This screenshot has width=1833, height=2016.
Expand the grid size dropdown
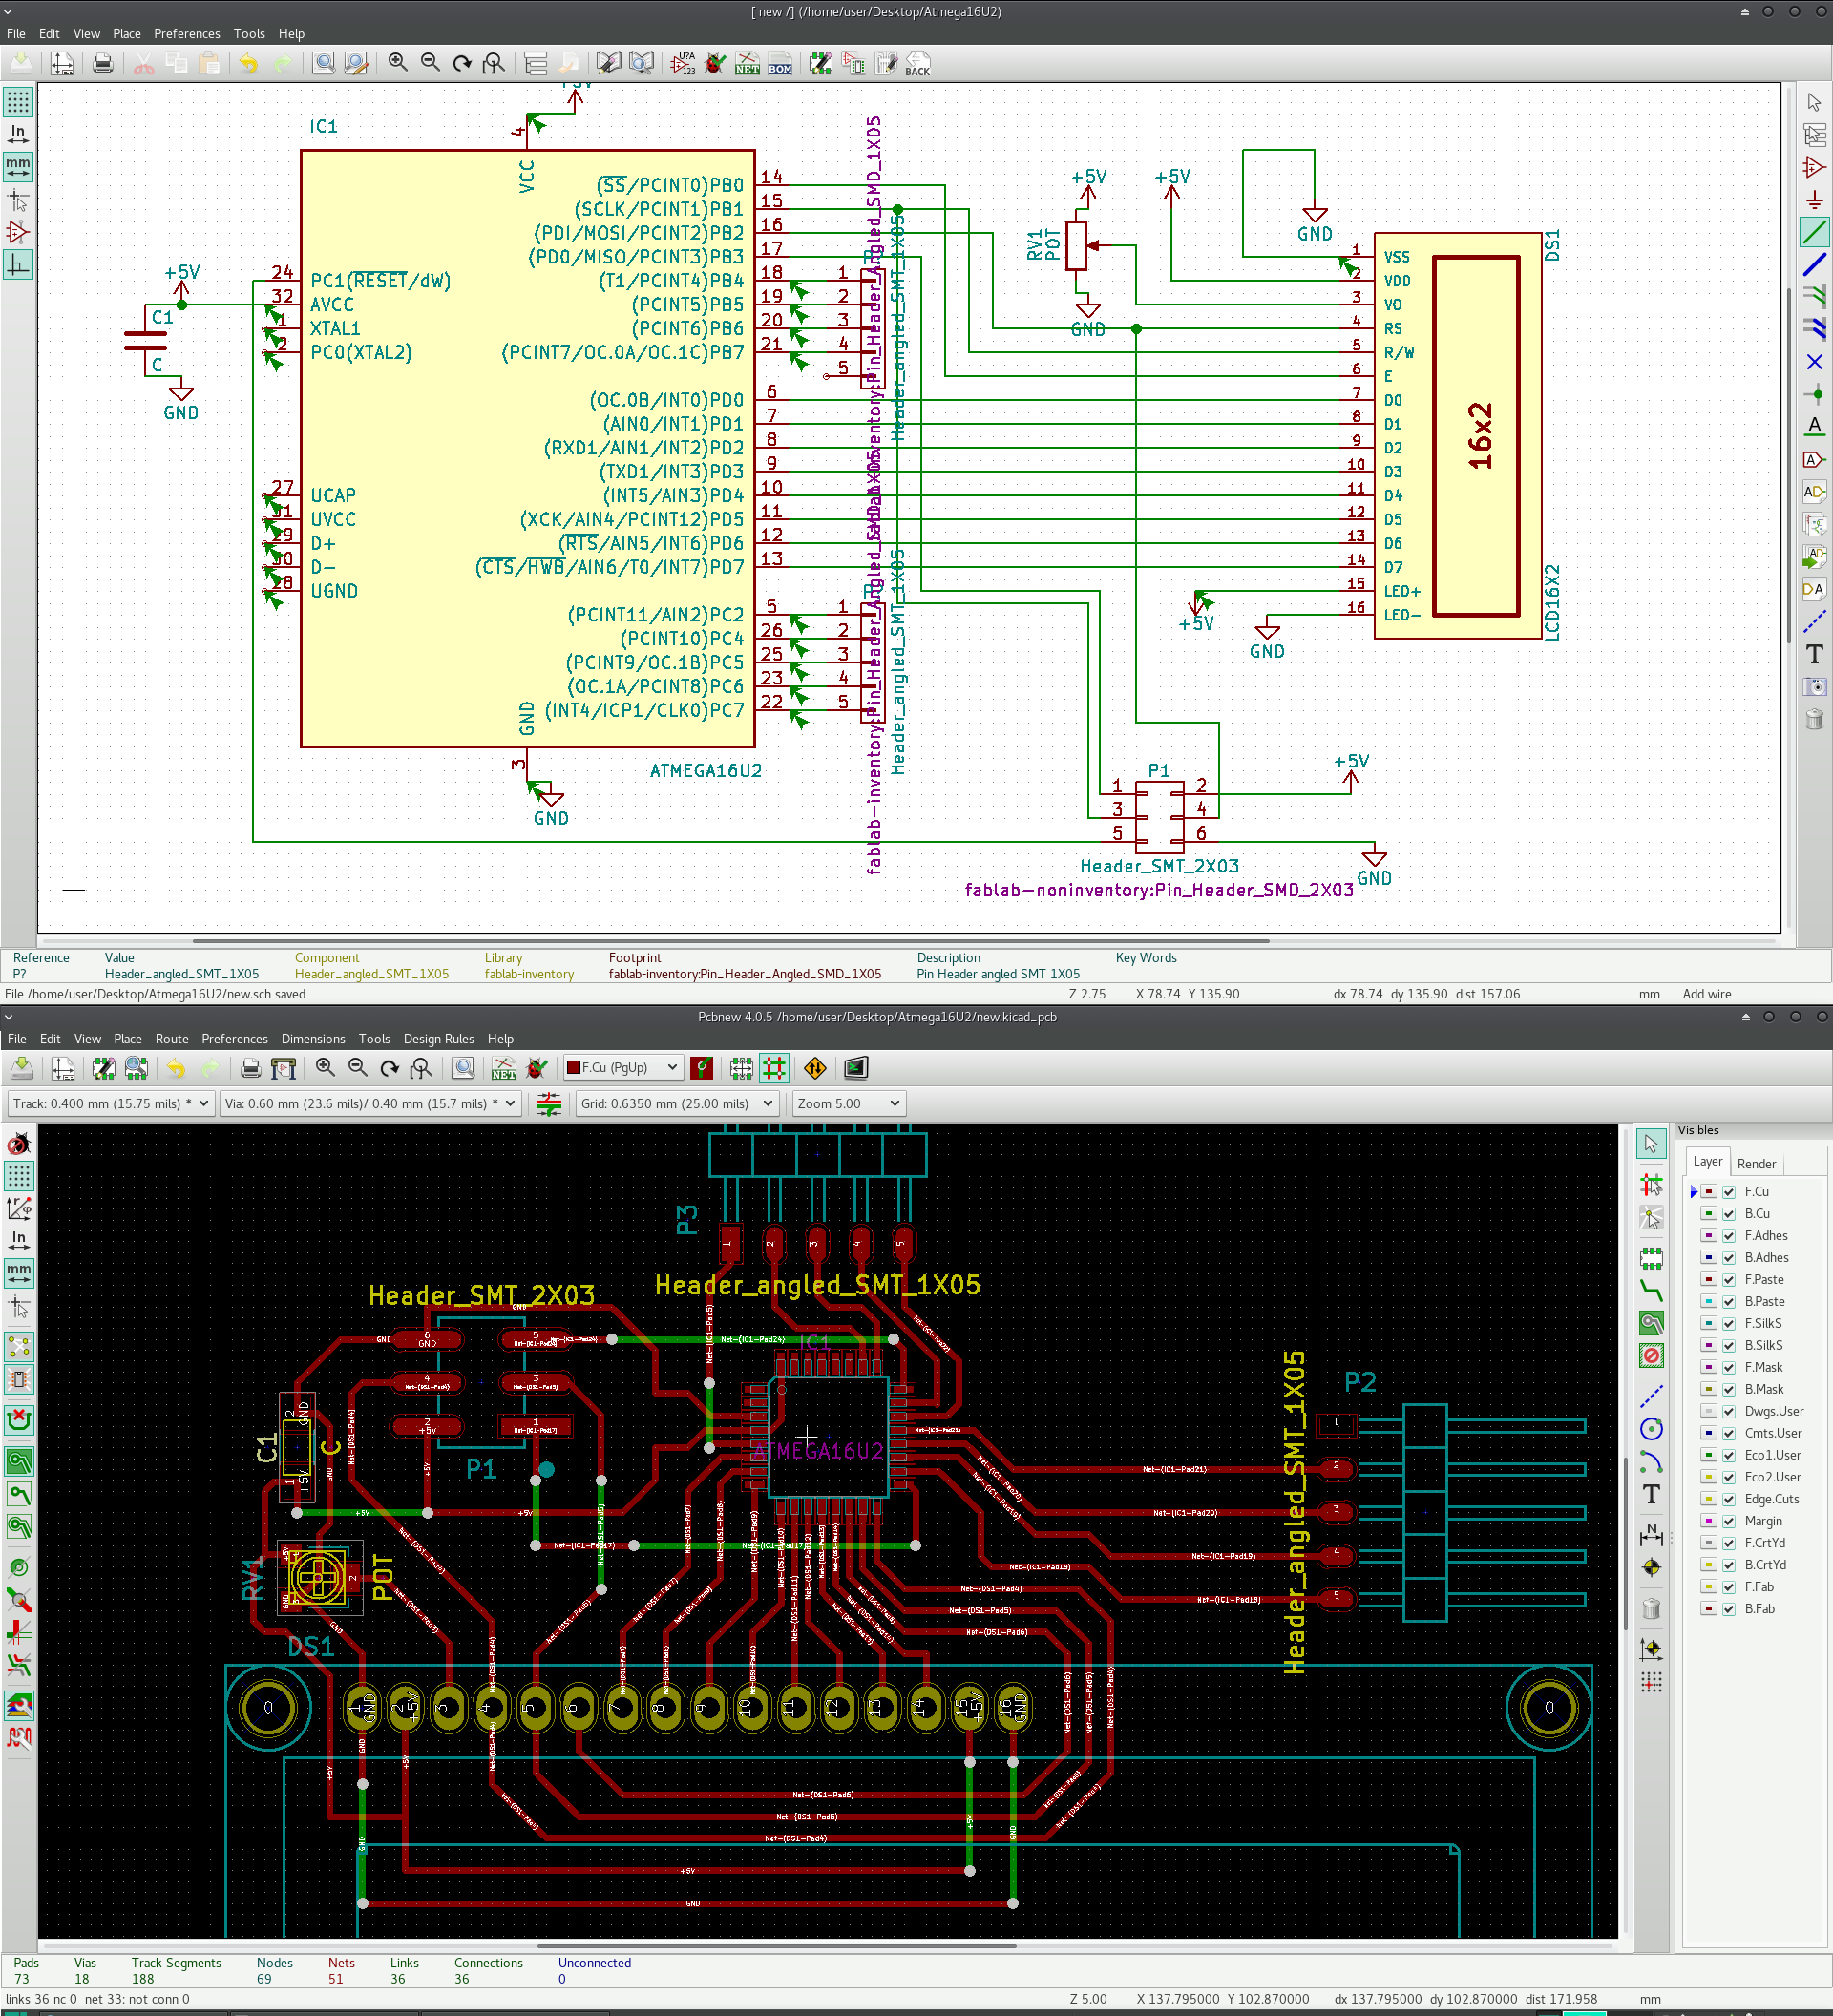pyautogui.click(x=676, y=1103)
